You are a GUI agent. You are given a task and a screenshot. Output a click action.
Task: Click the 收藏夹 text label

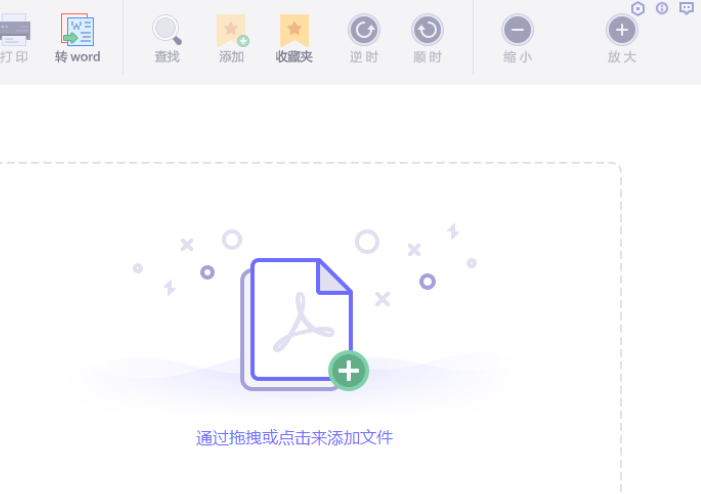tap(294, 57)
